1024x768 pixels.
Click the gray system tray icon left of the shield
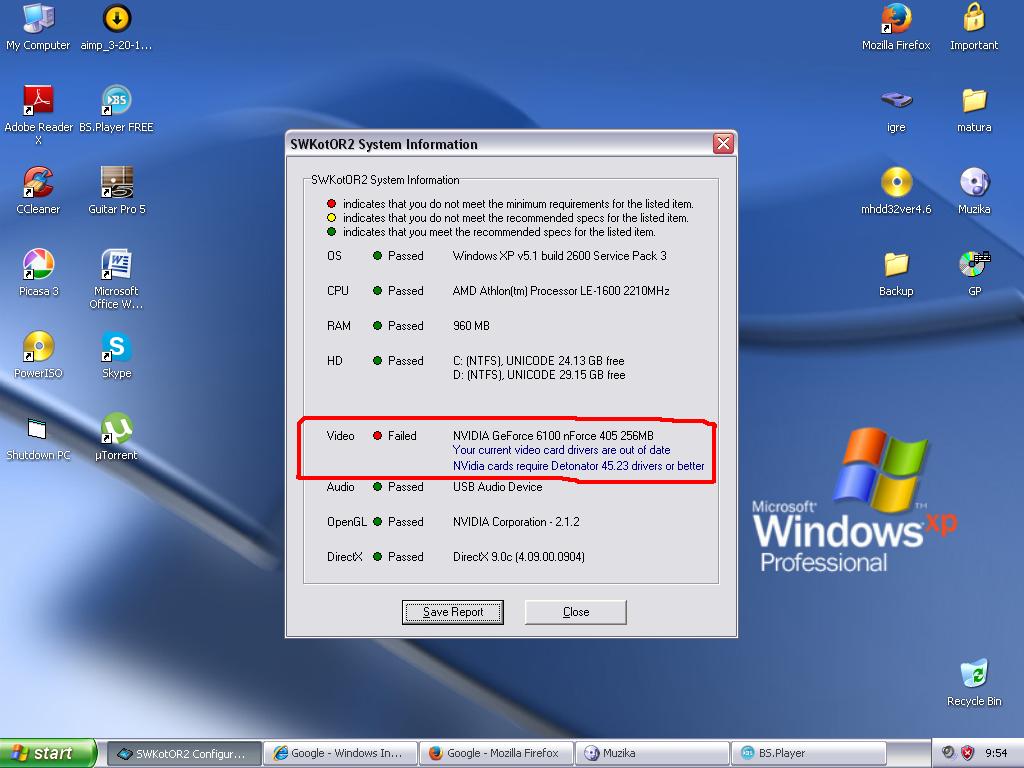948,752
